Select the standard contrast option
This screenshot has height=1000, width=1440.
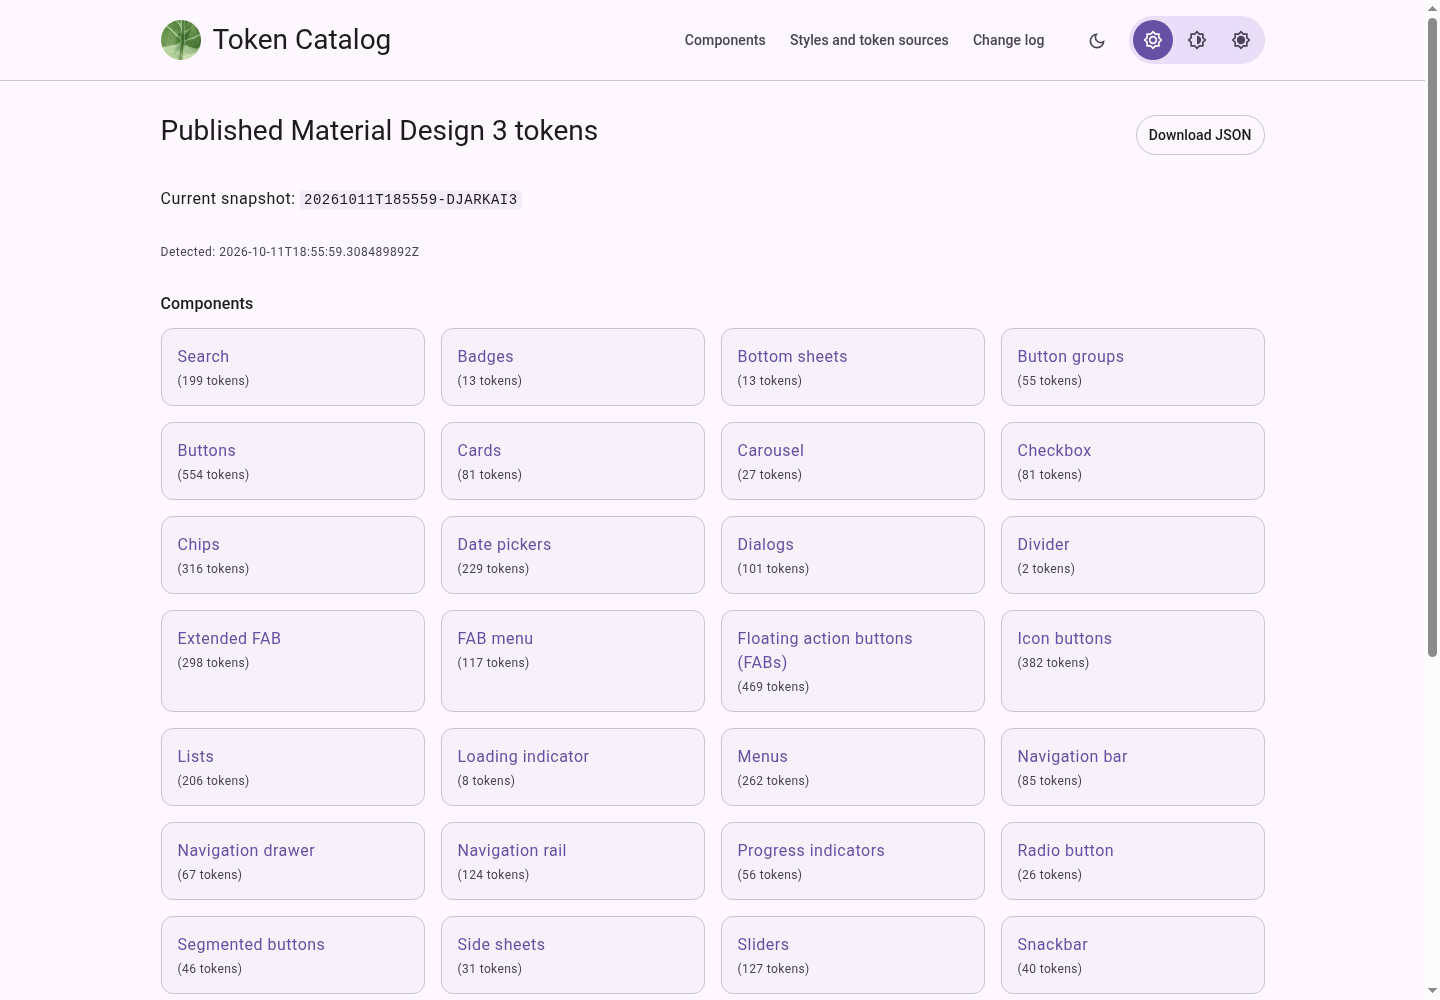[1153, 40]
